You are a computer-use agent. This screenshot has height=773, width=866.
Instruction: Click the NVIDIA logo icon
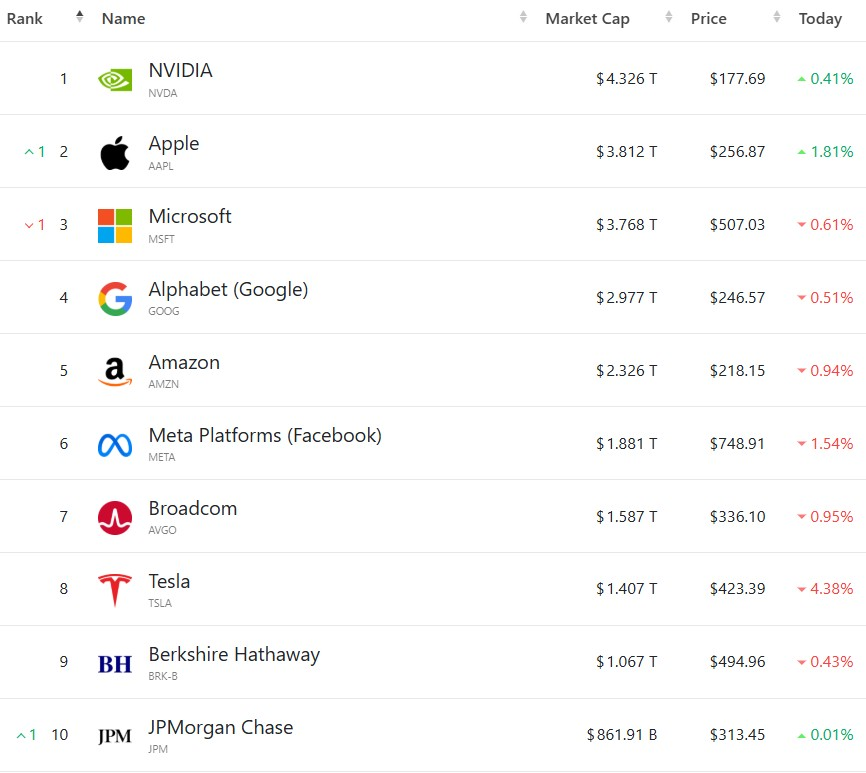(115, 80)
